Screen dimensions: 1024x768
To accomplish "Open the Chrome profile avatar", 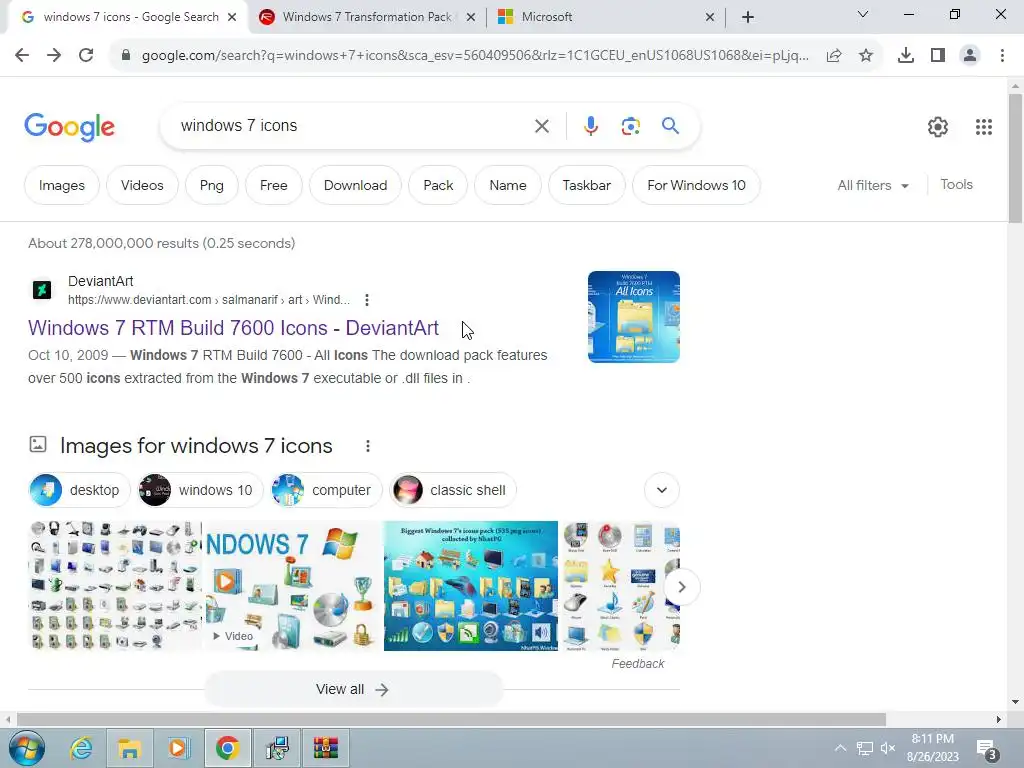I will (x=970, y=56).
